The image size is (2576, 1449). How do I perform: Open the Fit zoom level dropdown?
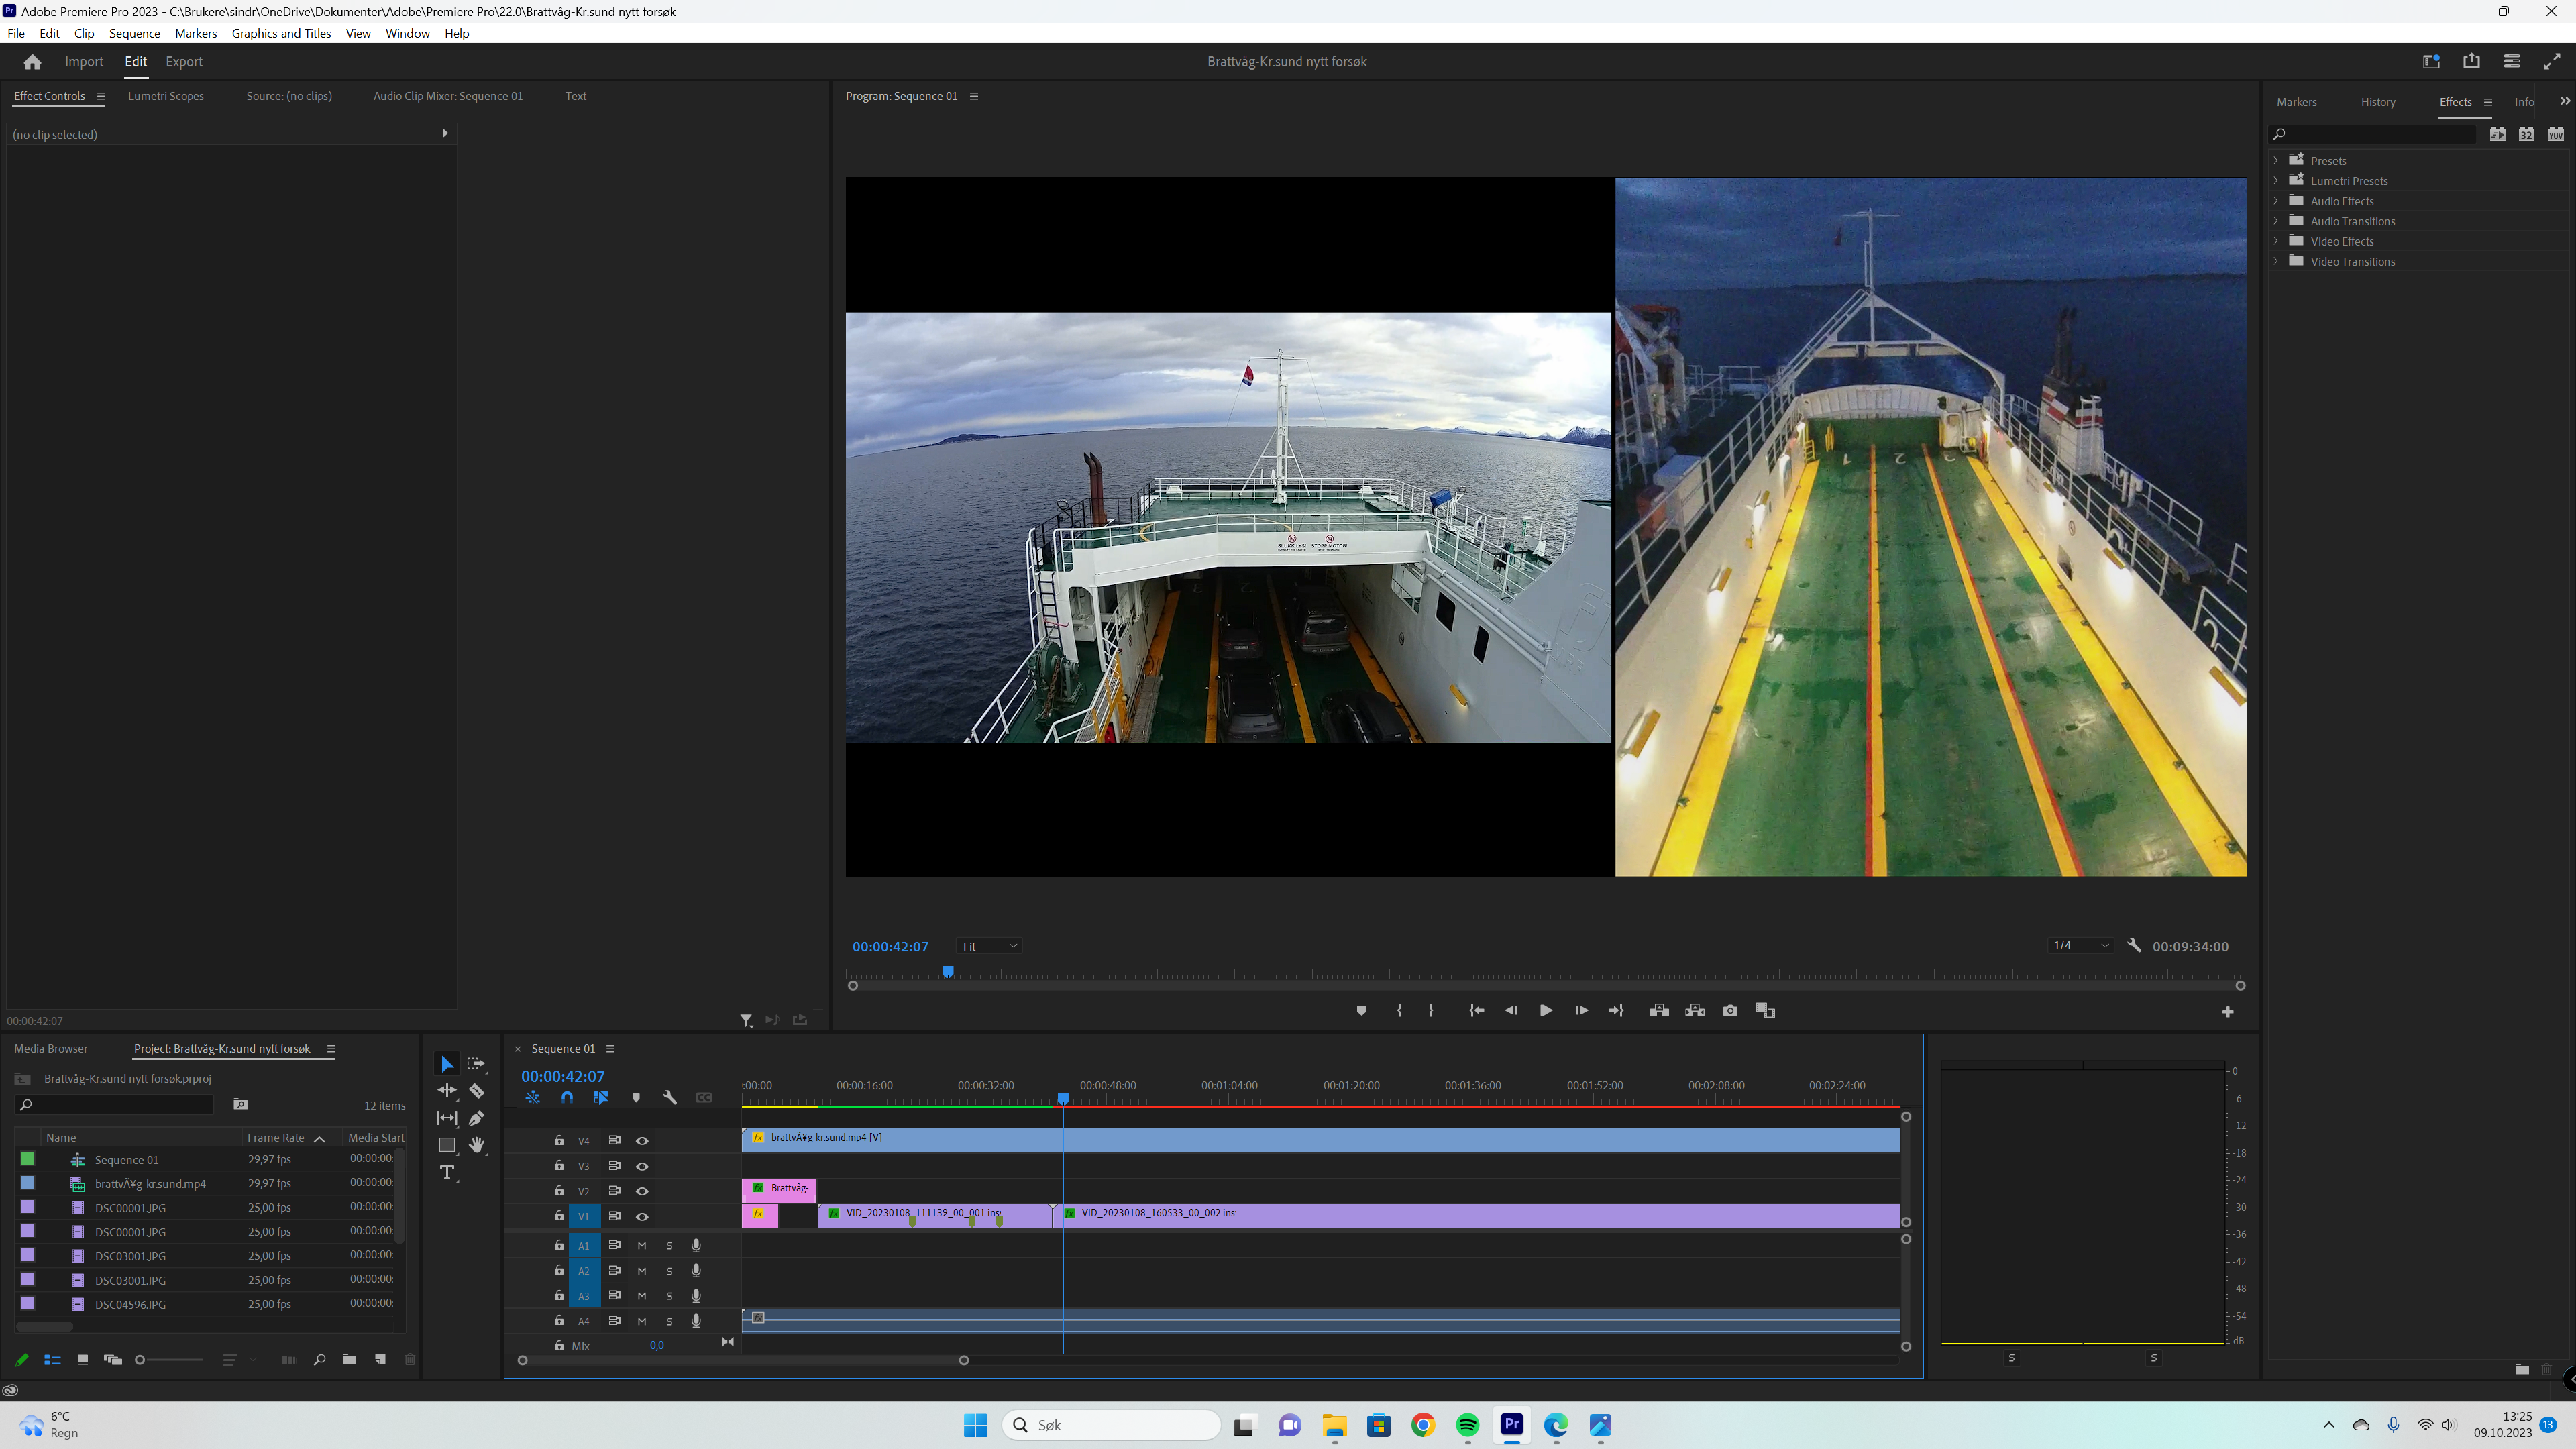[x=989, y=946]
